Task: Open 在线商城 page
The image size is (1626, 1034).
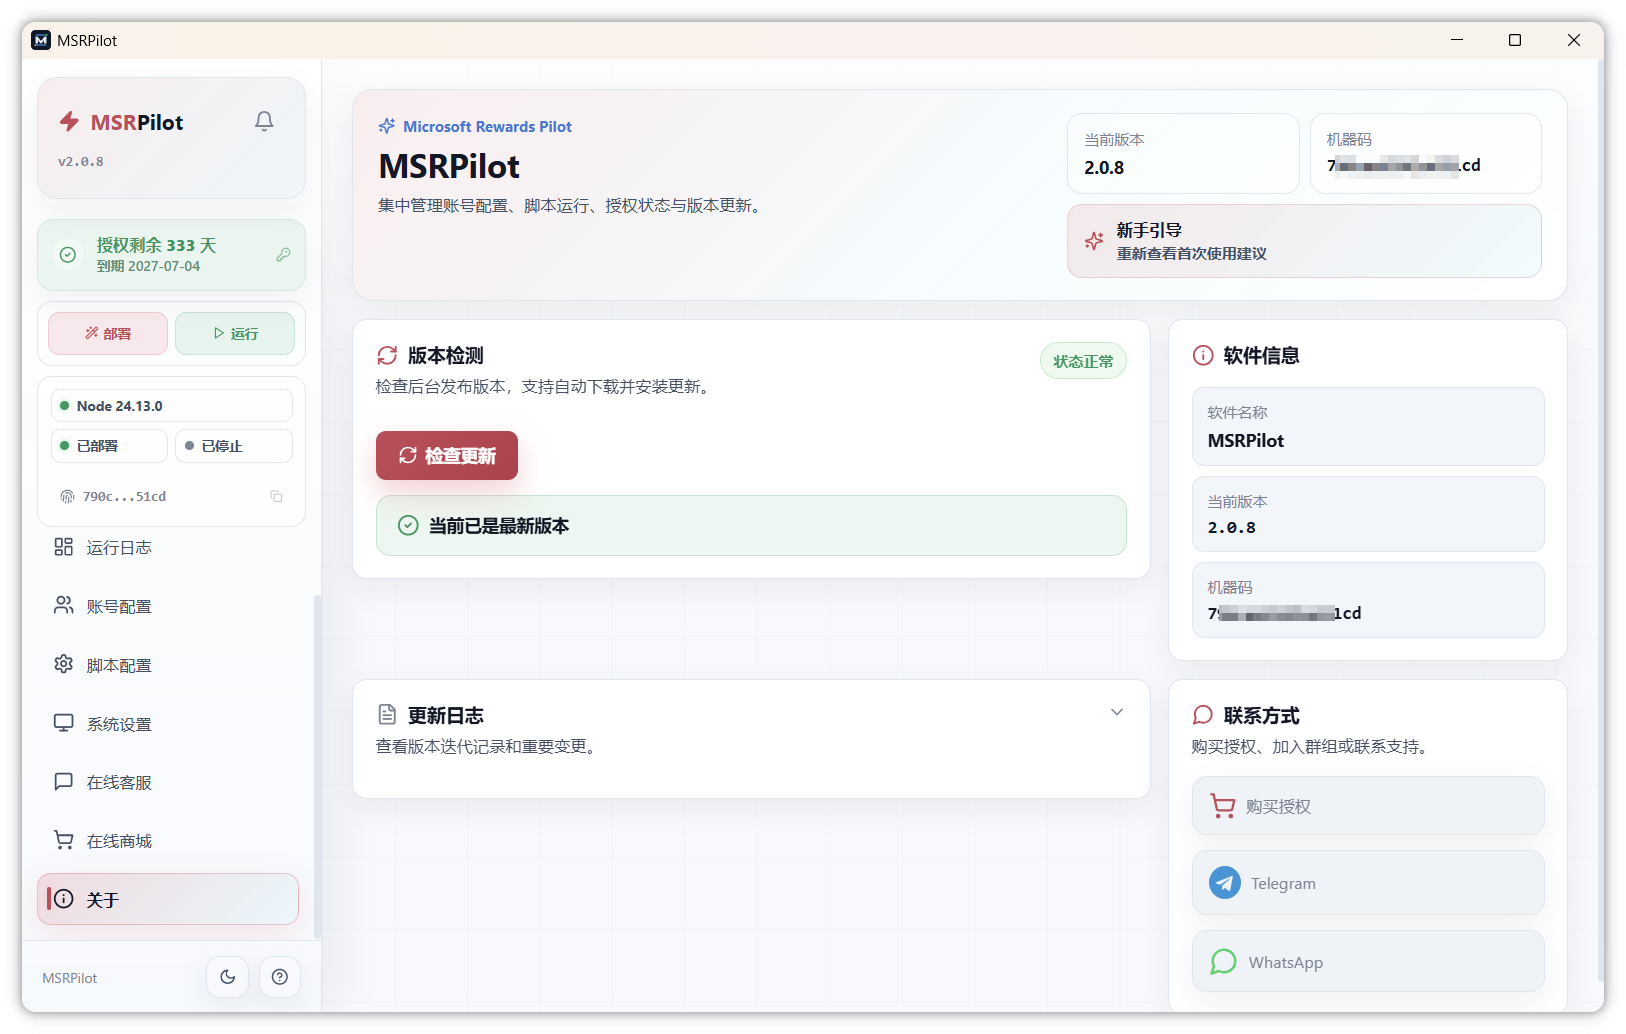Action: click(166, 841)
